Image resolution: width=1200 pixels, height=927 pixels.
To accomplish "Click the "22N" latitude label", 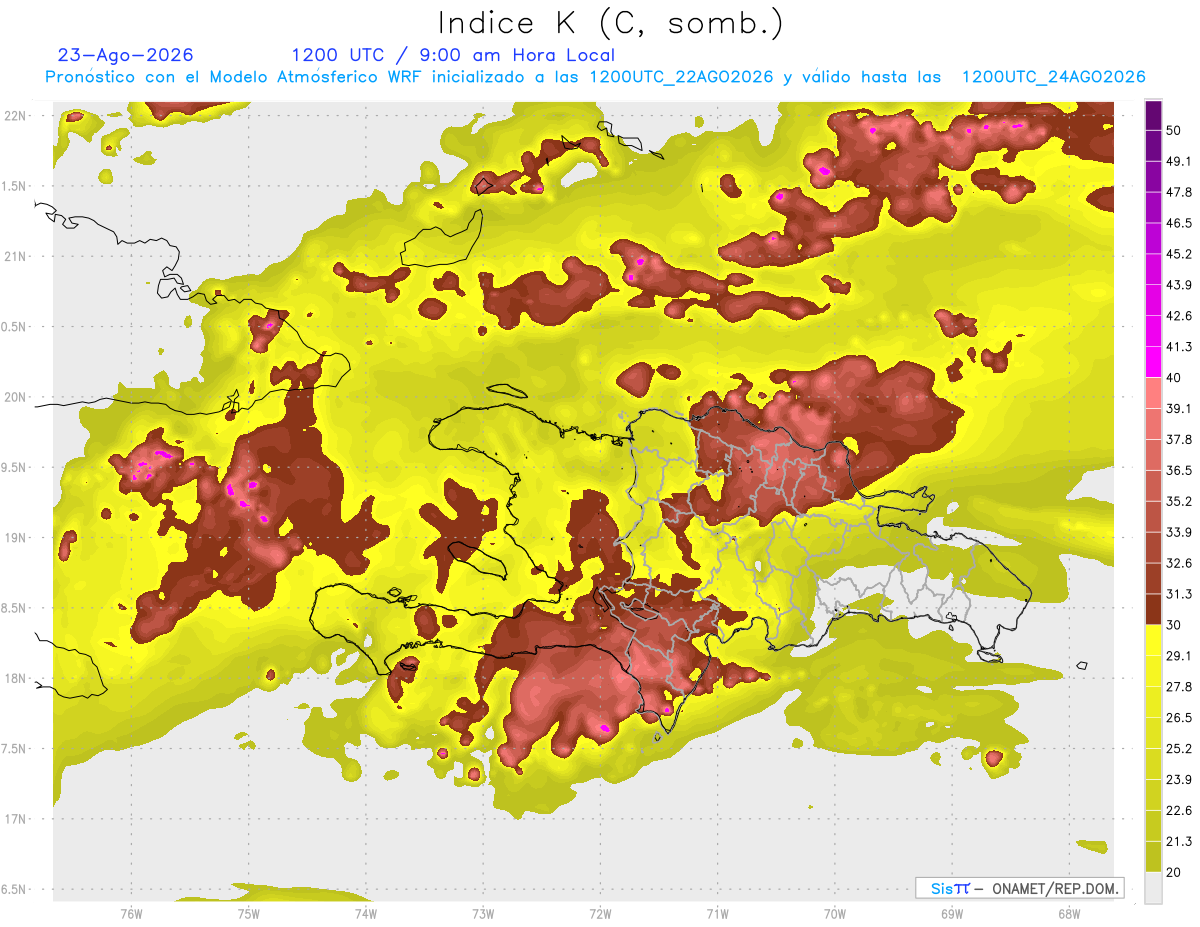I will (15, 116).
